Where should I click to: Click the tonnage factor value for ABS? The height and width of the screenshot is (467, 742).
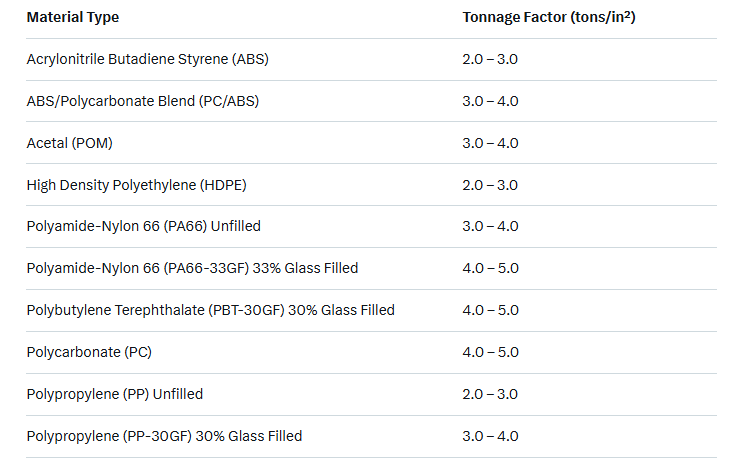pyautogui.click(x=490, y=59)
